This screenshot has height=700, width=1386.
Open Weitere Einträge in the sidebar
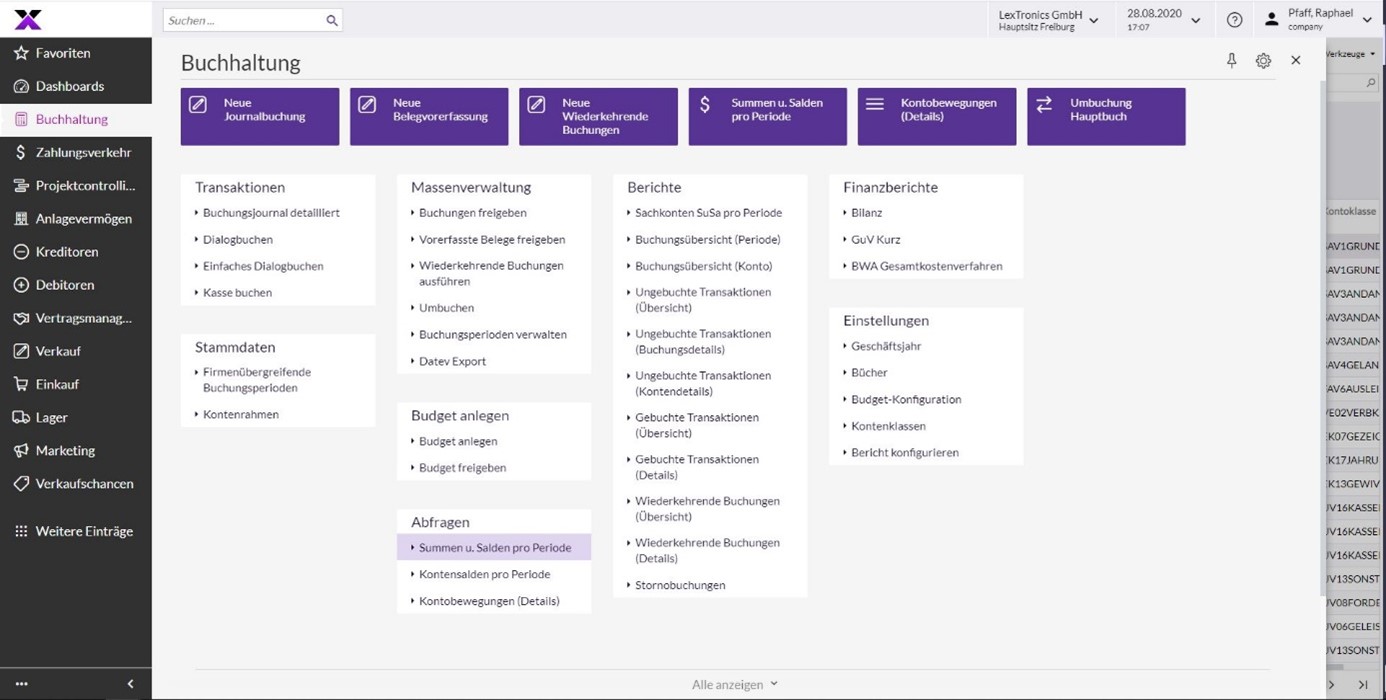tap(84, 531)
